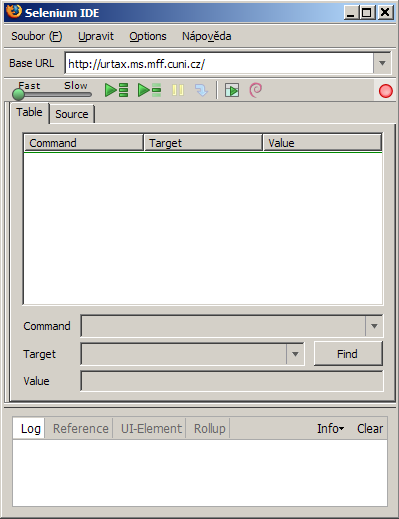Open the Options menu

(148, 36)
